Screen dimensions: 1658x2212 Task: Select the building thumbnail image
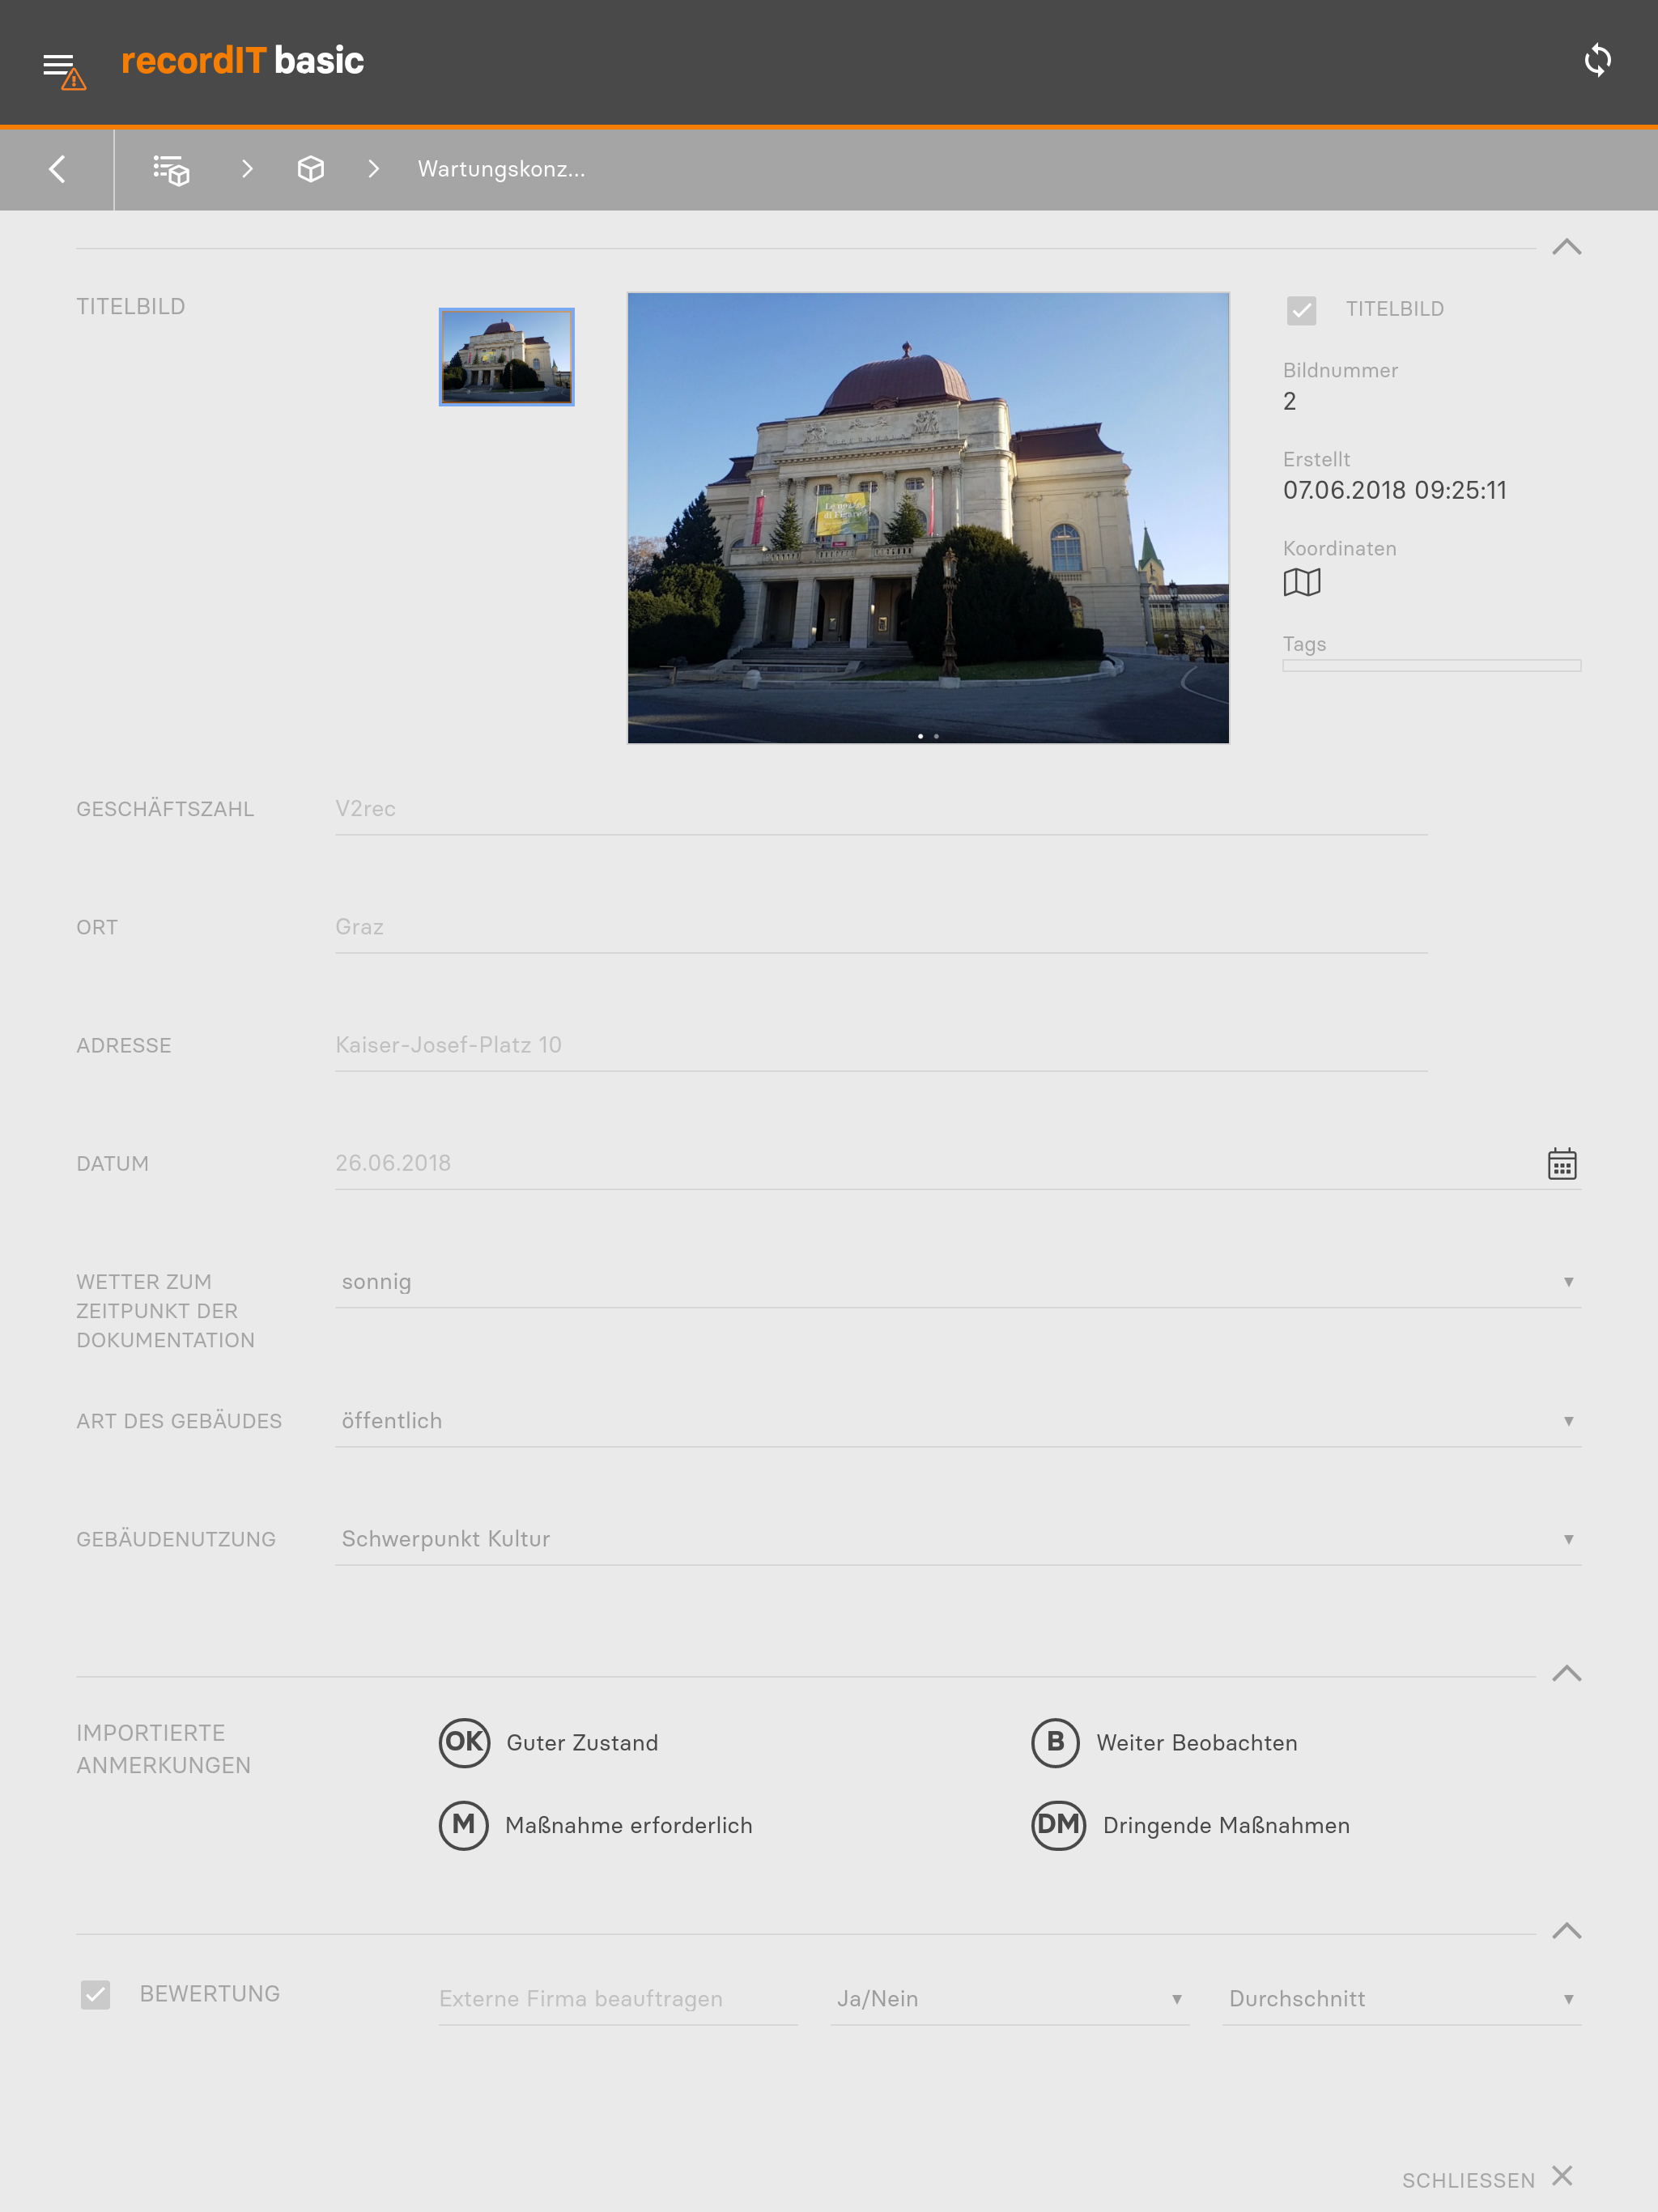pyautogui.click(x=506, y=357)
